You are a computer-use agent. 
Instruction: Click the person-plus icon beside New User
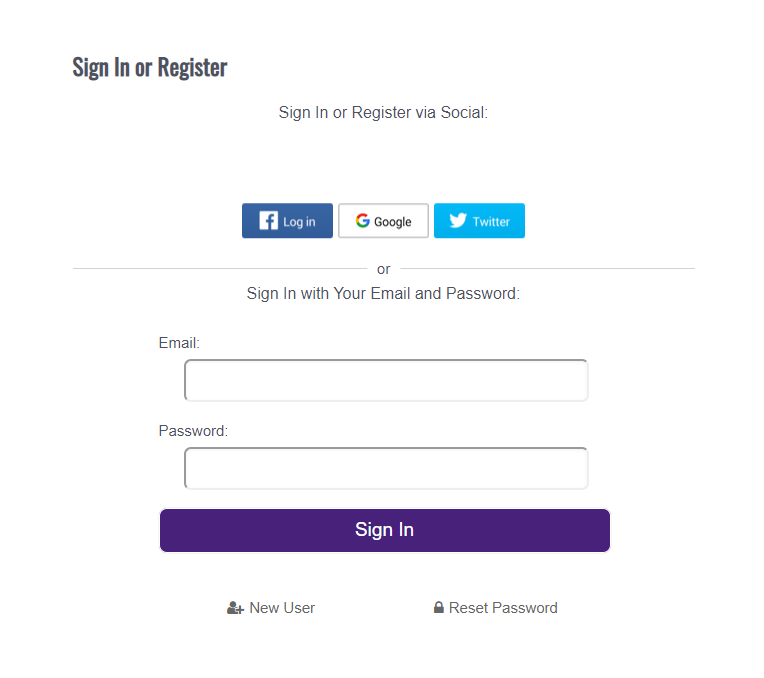click(x=236, y=608)
